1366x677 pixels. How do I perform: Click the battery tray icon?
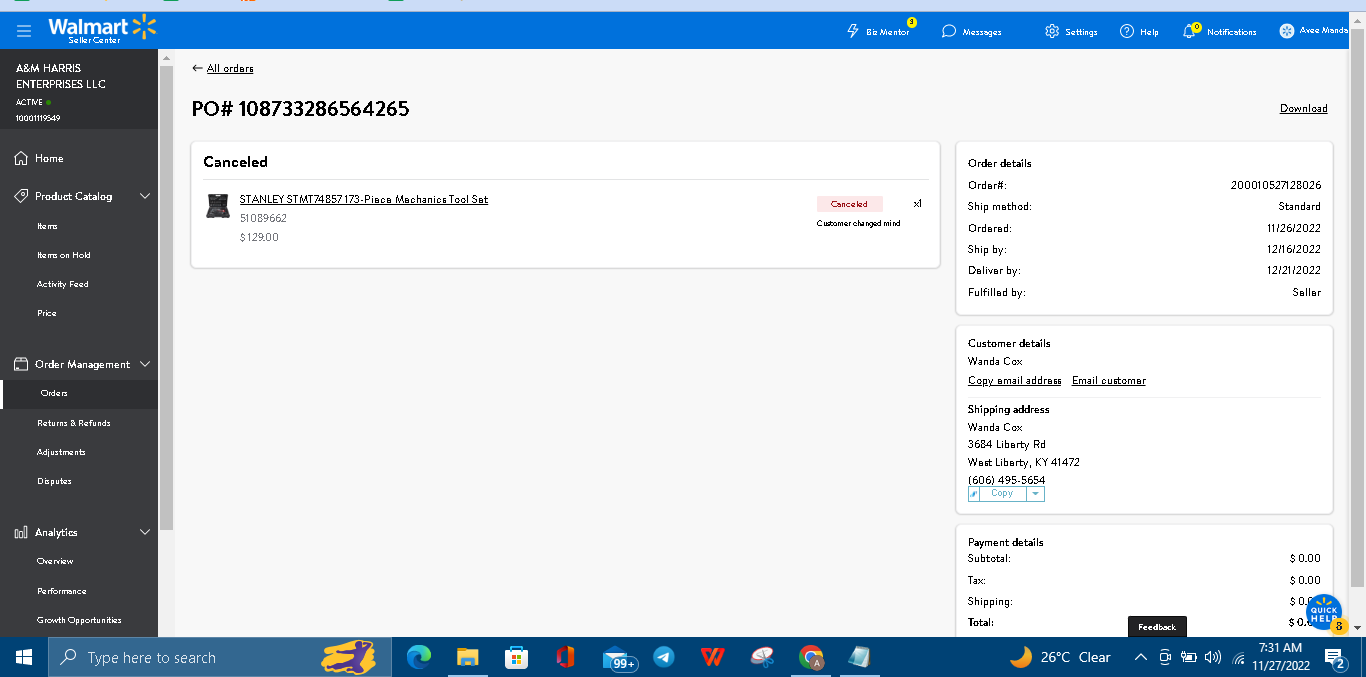point(1189,657)
